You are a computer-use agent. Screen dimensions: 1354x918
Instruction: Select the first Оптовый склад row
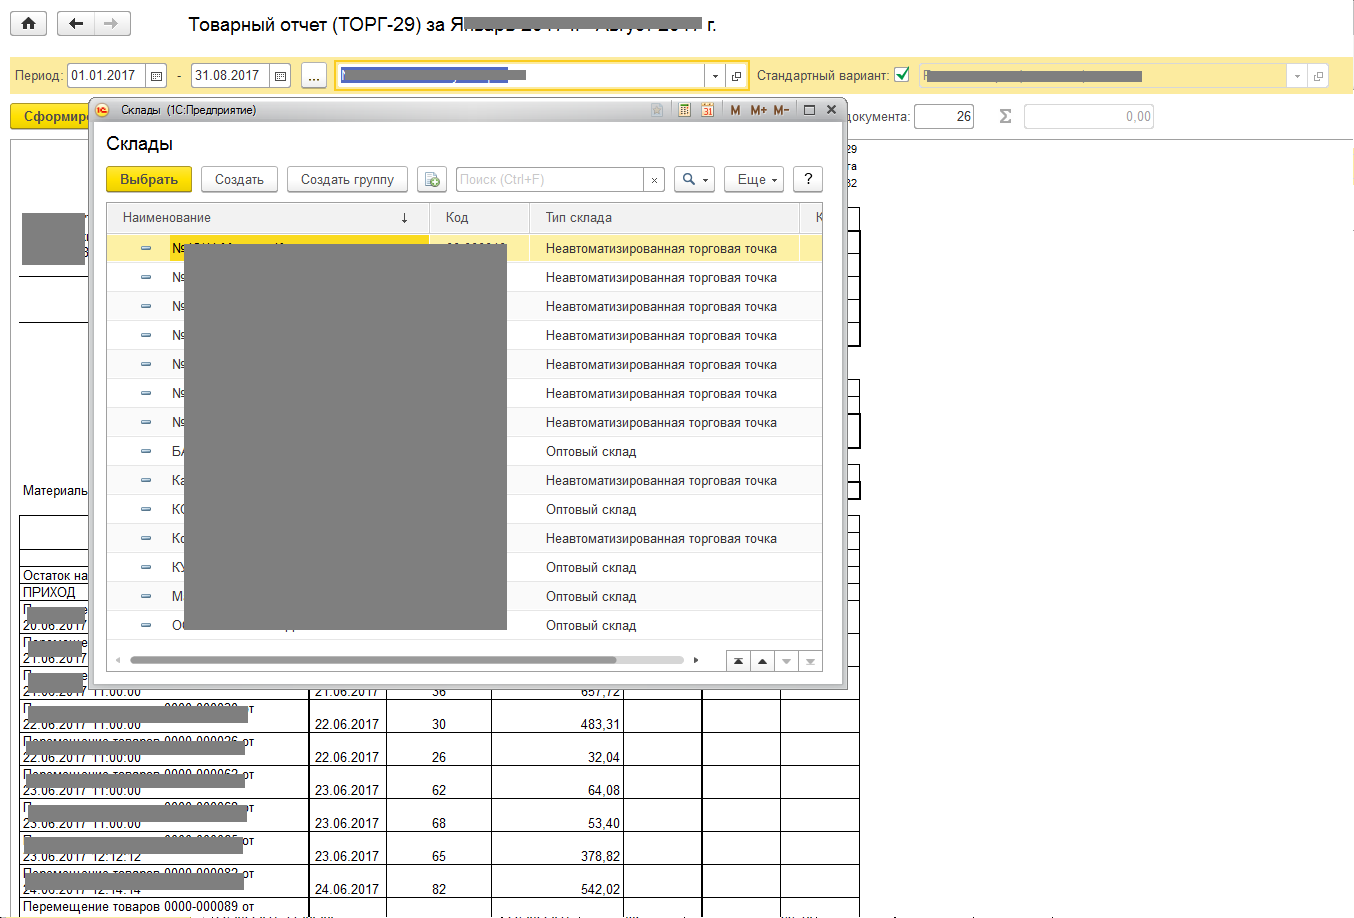(465, 452)
